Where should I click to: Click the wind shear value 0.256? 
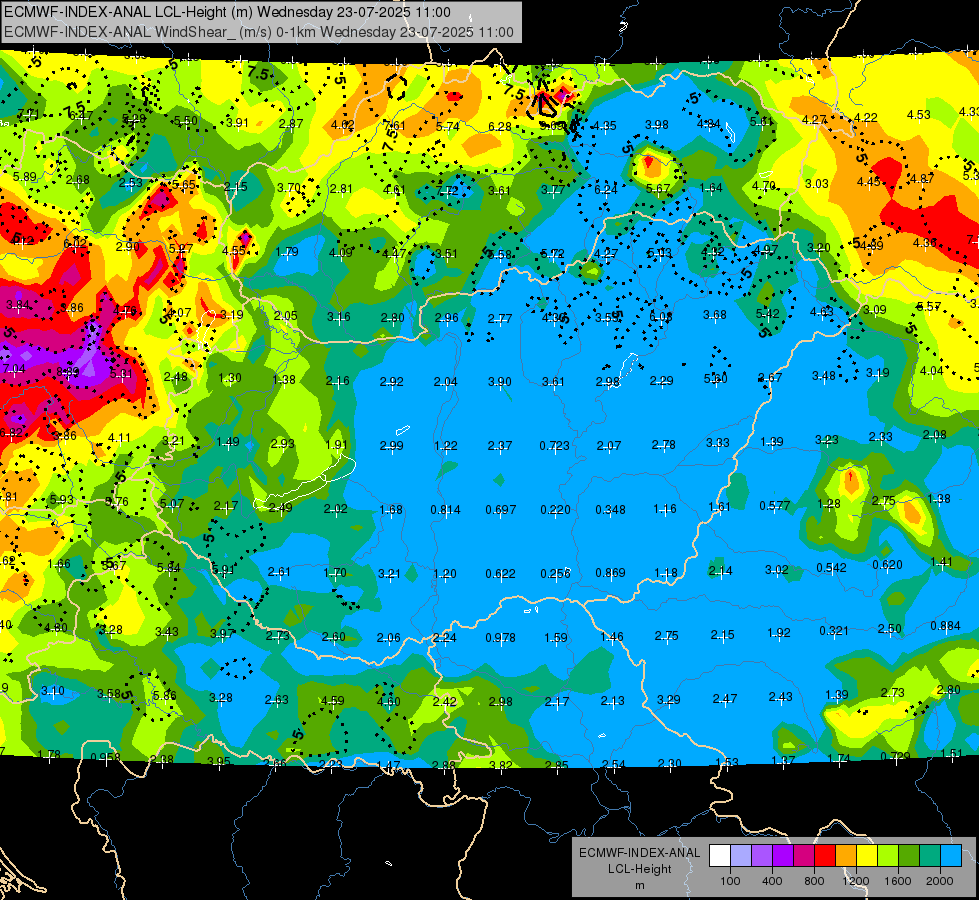(556, 573)
